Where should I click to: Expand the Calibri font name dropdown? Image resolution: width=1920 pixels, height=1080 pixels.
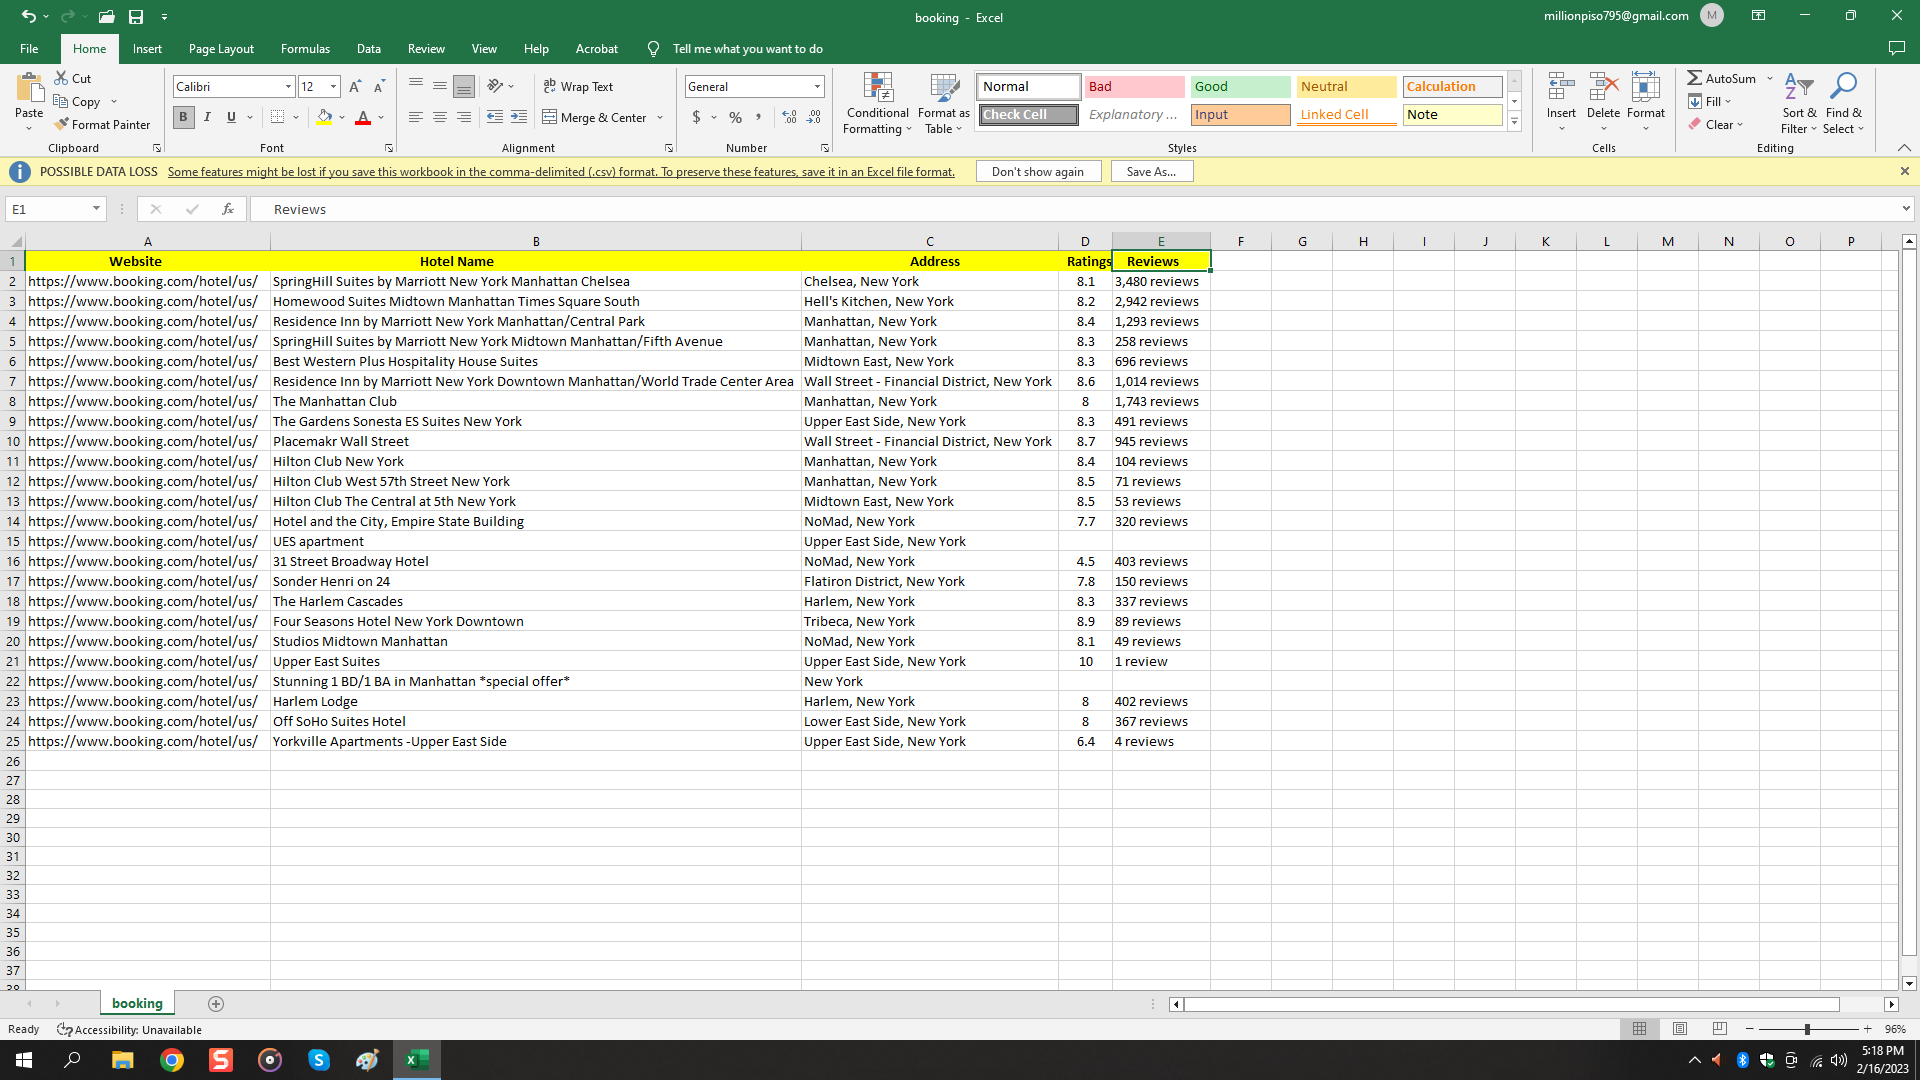289,87
